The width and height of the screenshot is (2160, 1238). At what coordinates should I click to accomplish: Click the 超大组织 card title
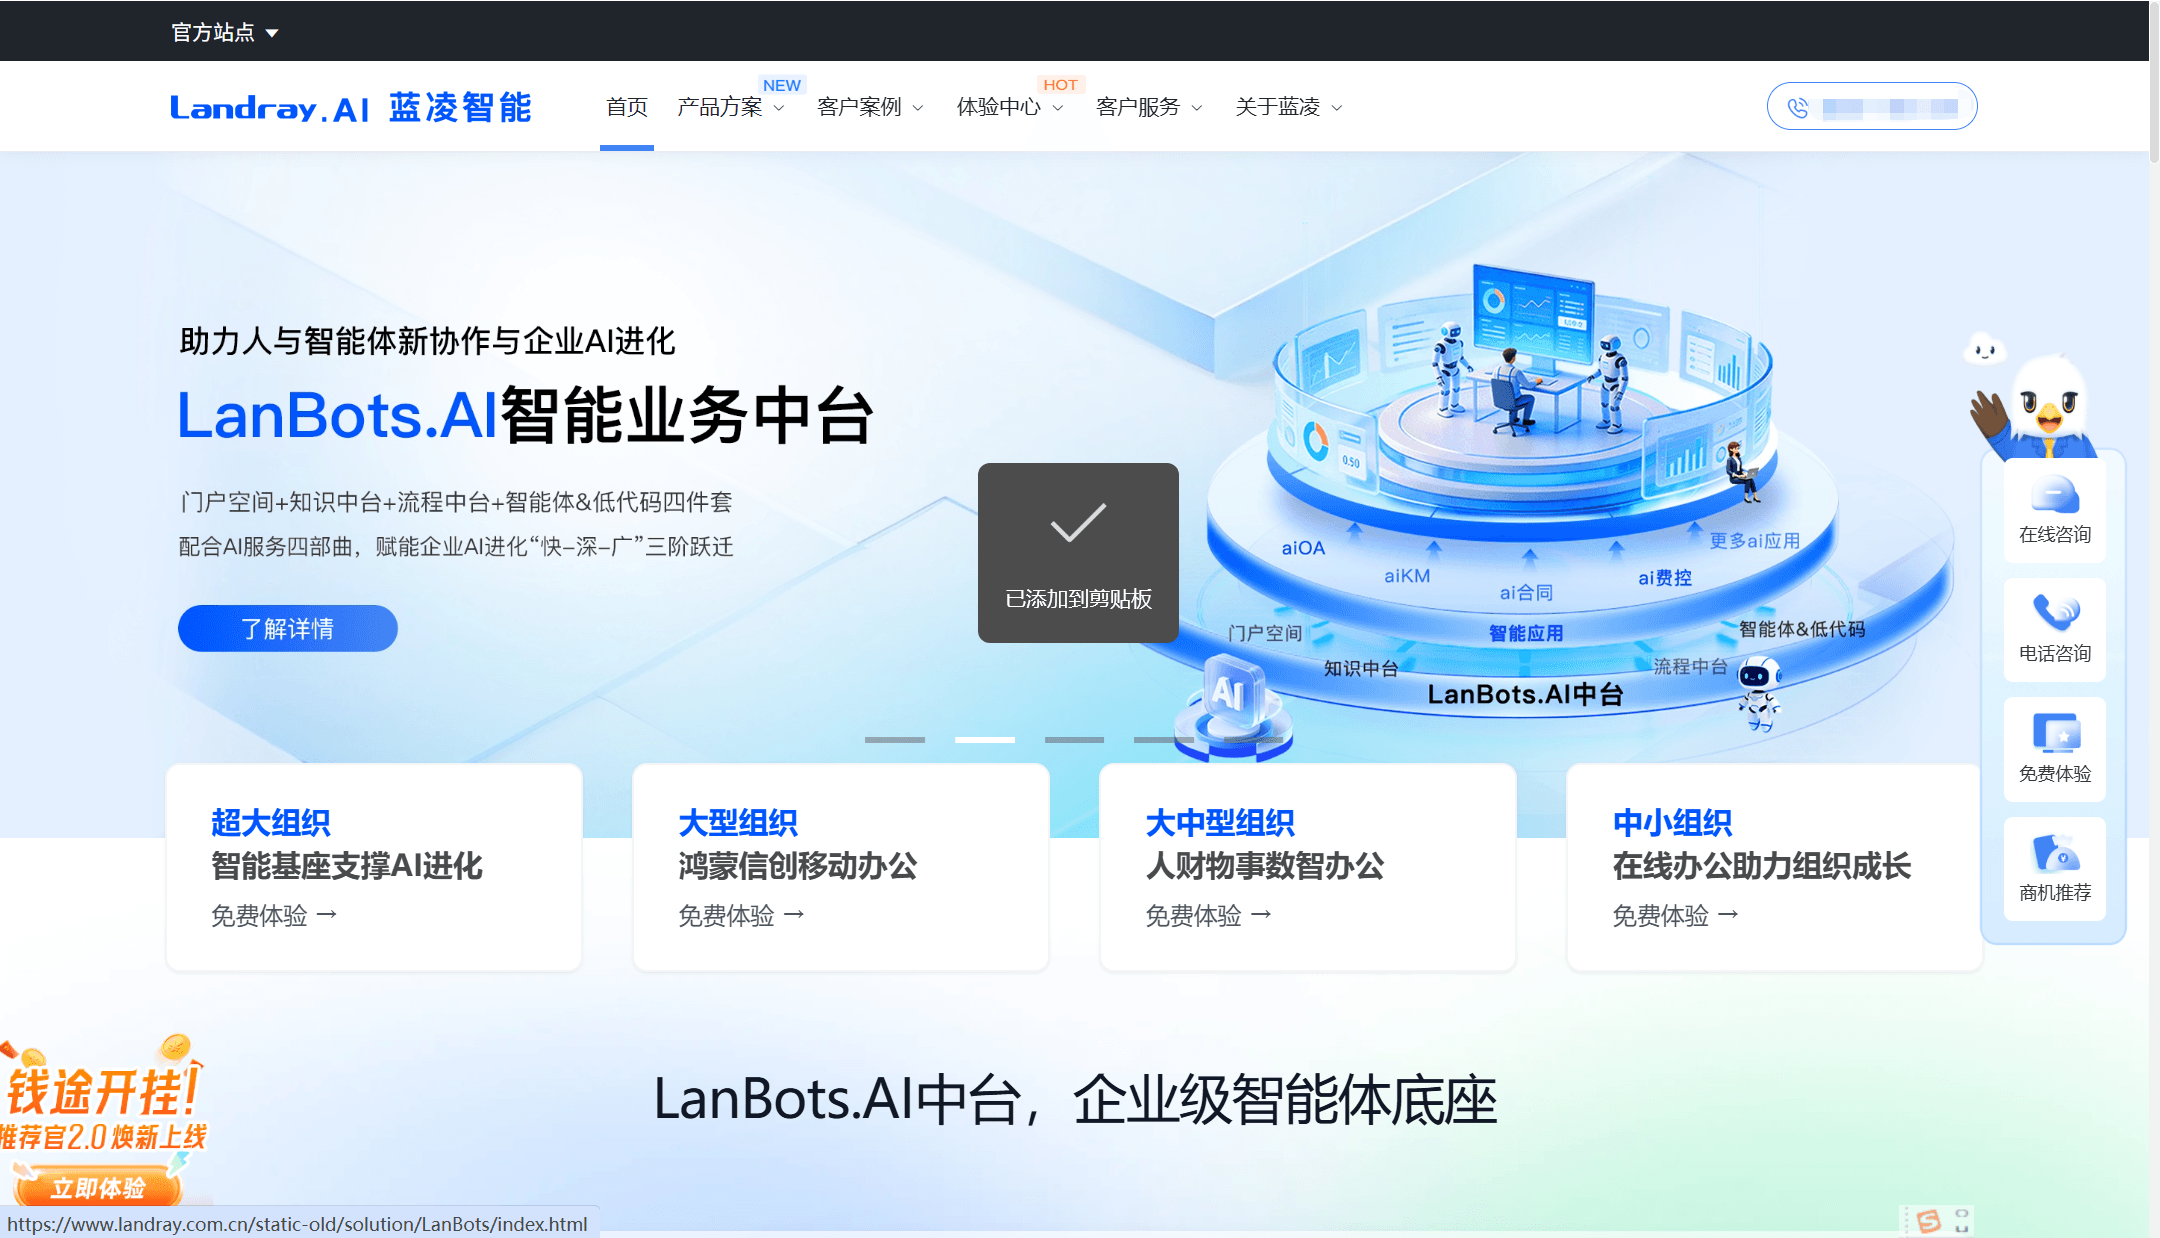(271, 822)
